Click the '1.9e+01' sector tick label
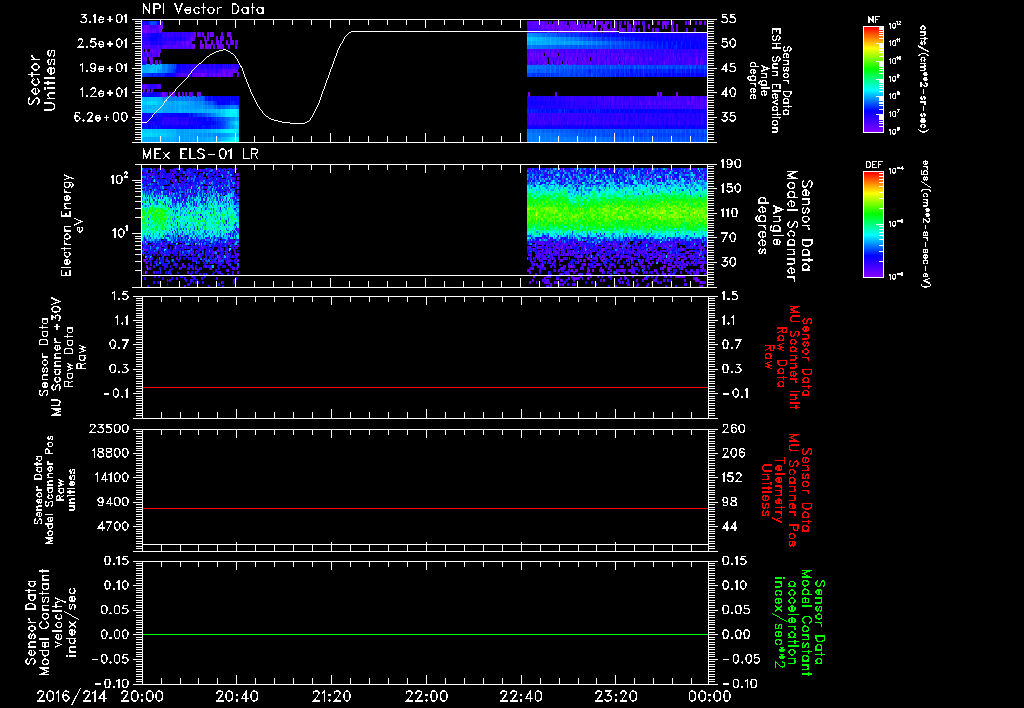1024x708 pixels. [103, 68]
